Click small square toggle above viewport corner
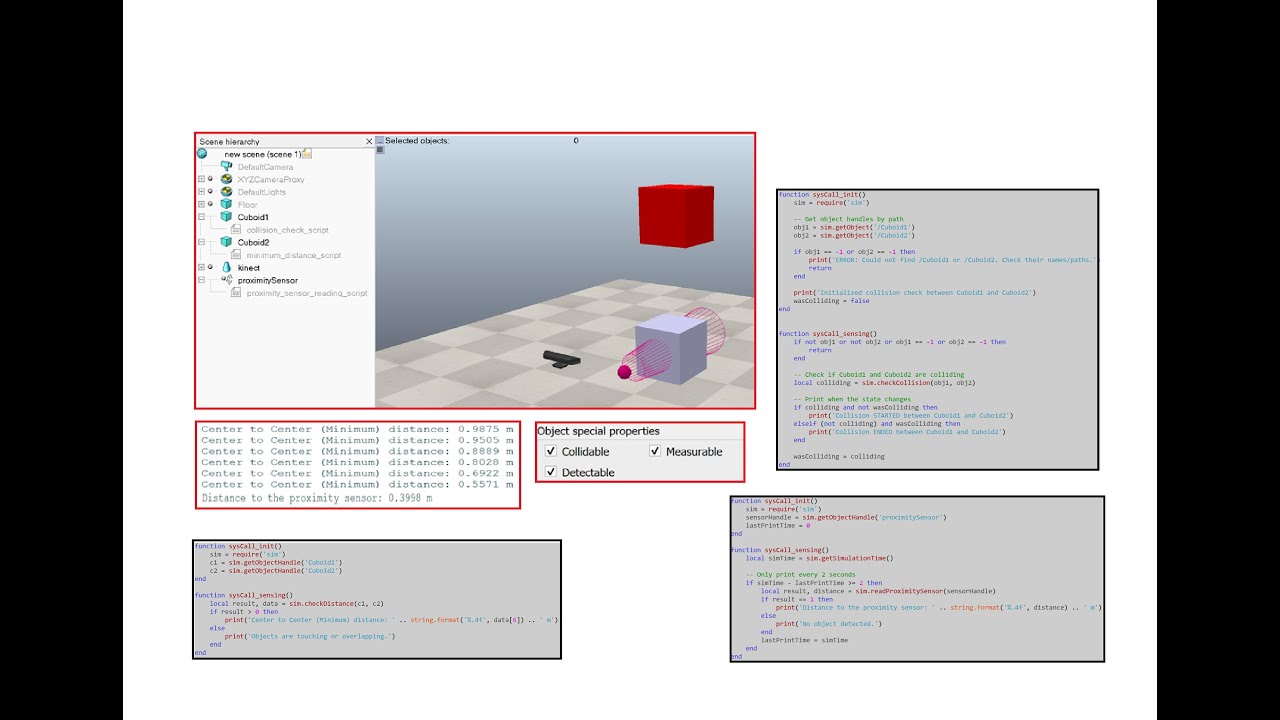 coord(380,140)
